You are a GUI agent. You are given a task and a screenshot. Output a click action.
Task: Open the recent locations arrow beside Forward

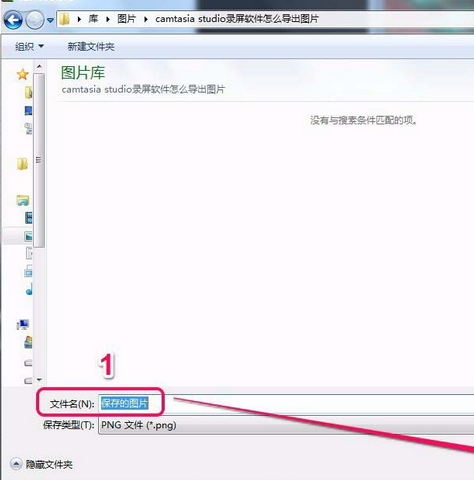click(50, 20)
